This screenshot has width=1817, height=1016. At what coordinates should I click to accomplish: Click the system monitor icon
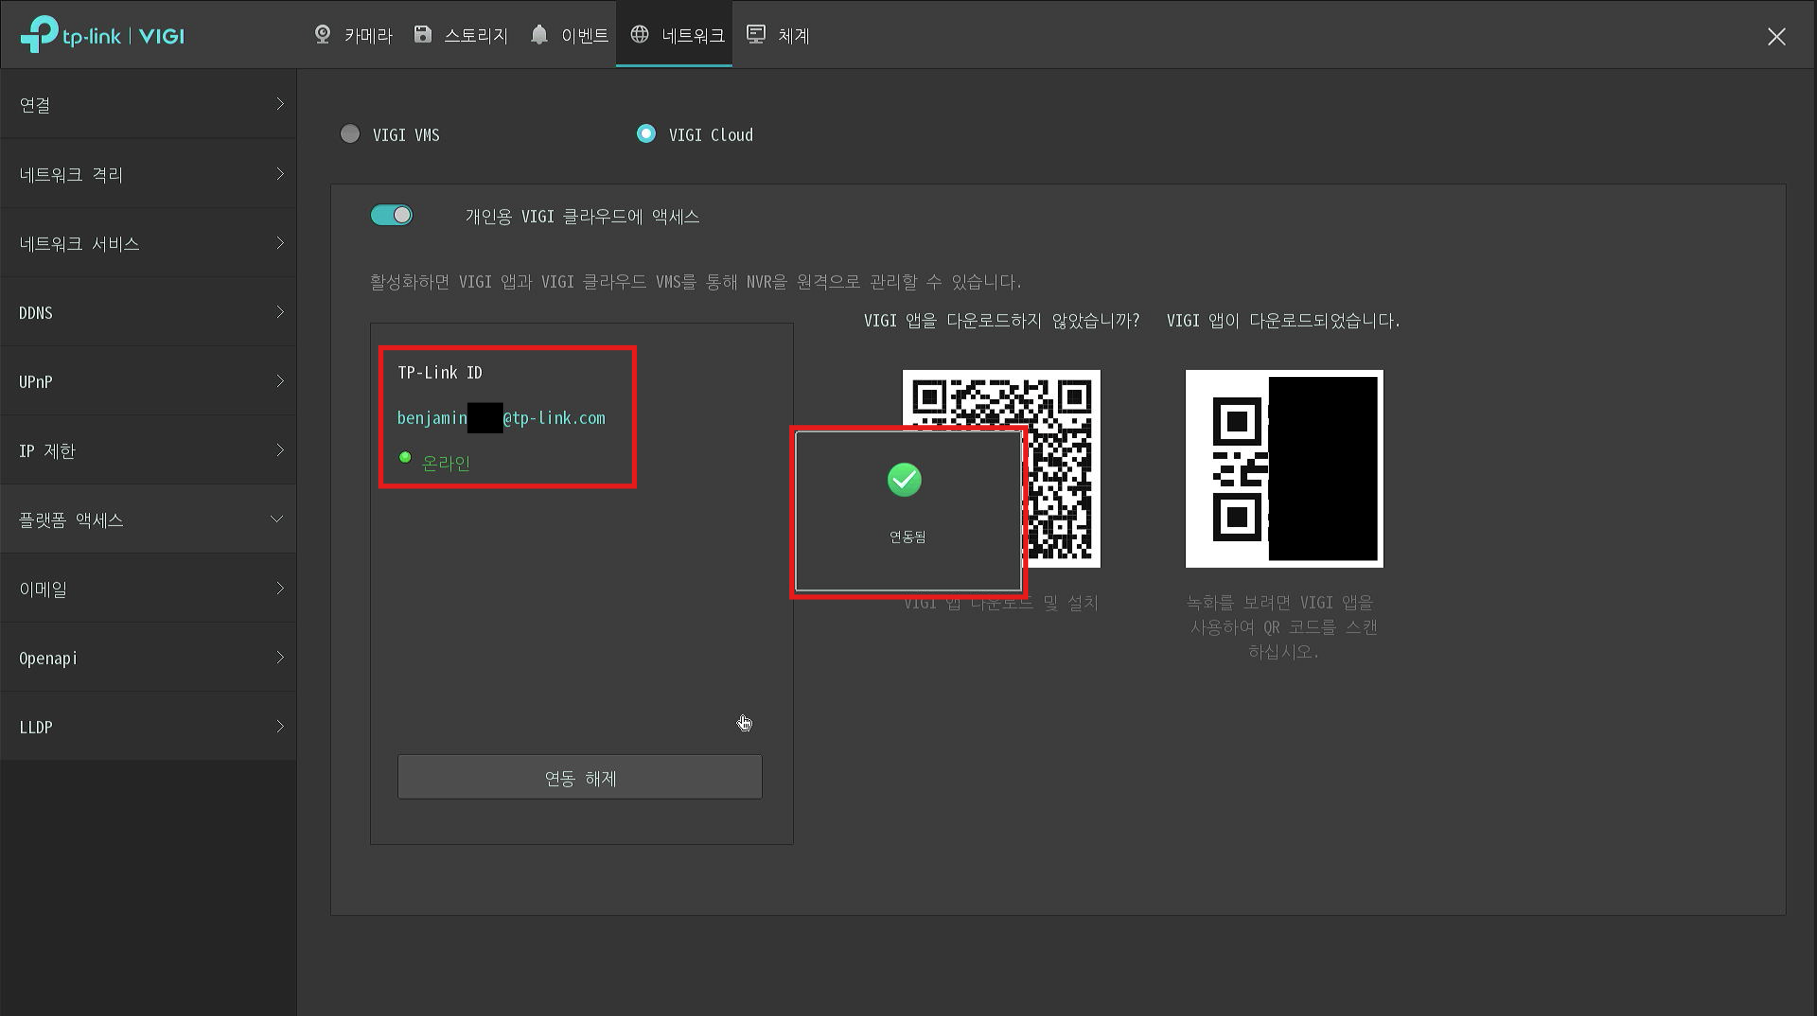coord(756,35)
